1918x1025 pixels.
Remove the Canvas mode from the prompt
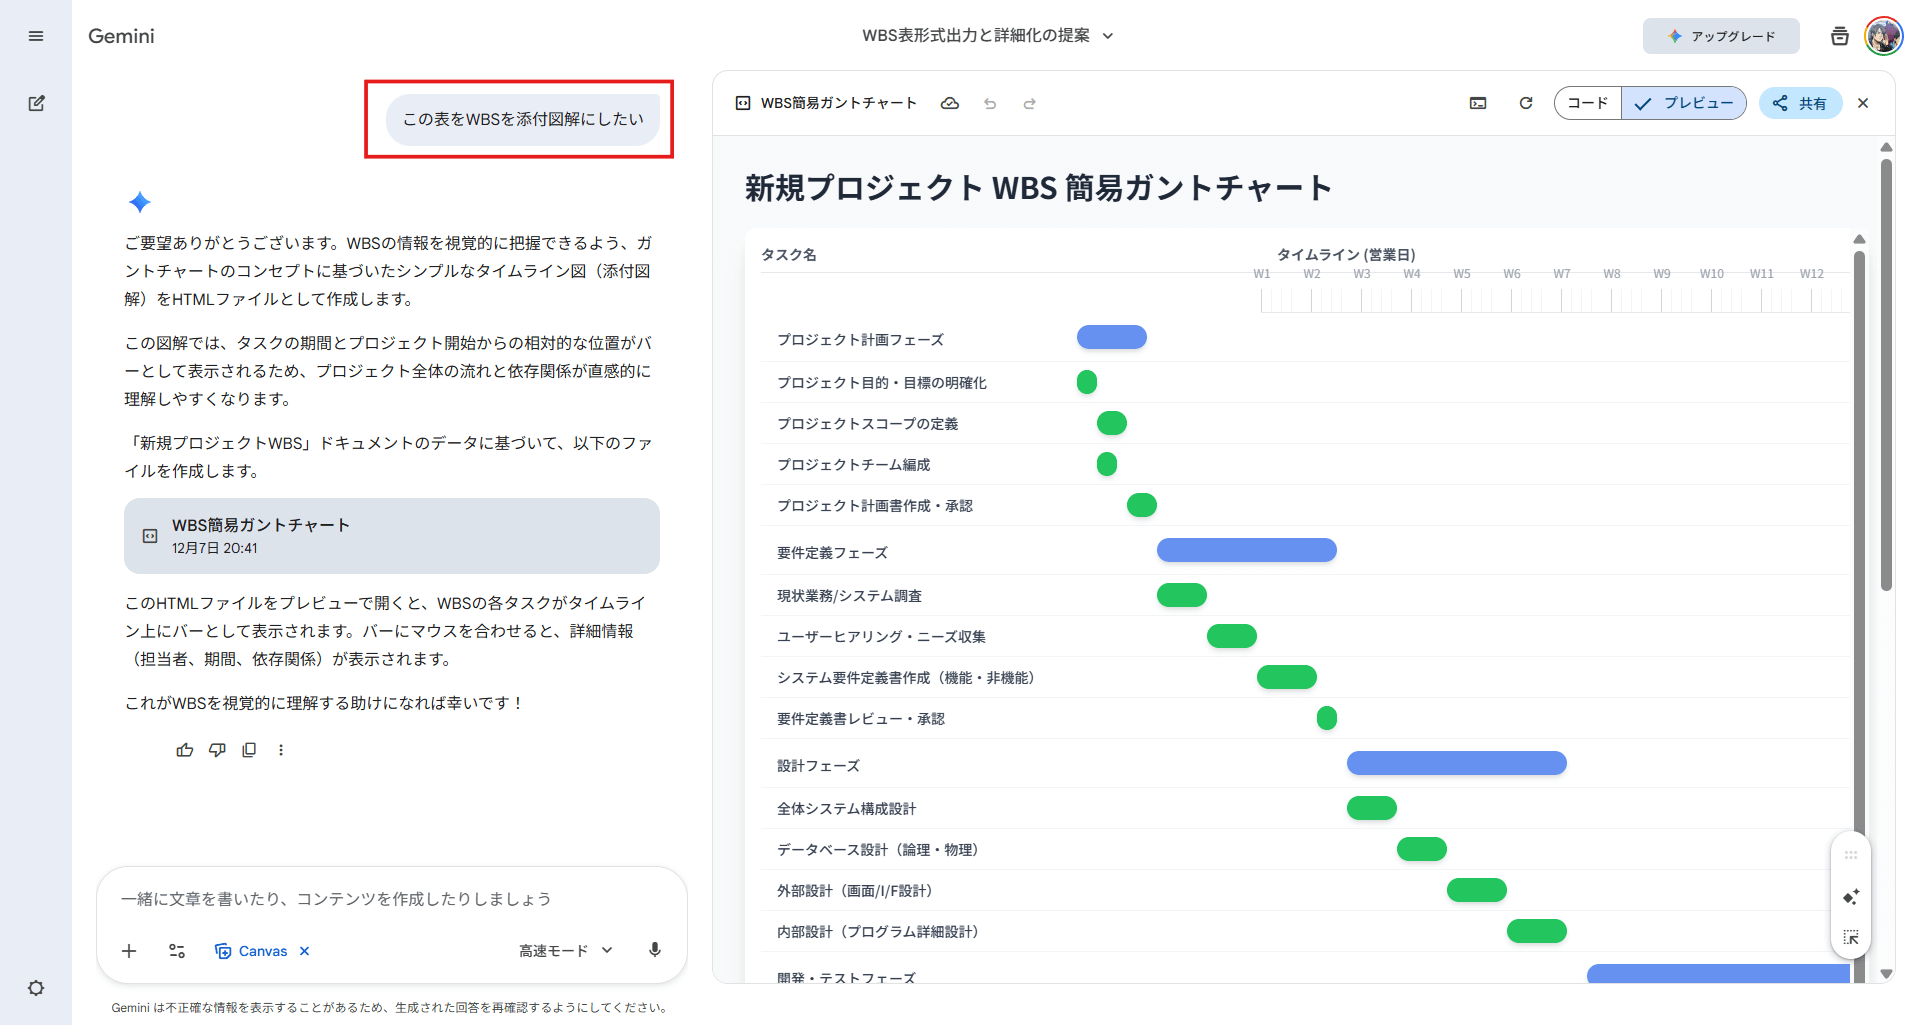coord(304,950)
